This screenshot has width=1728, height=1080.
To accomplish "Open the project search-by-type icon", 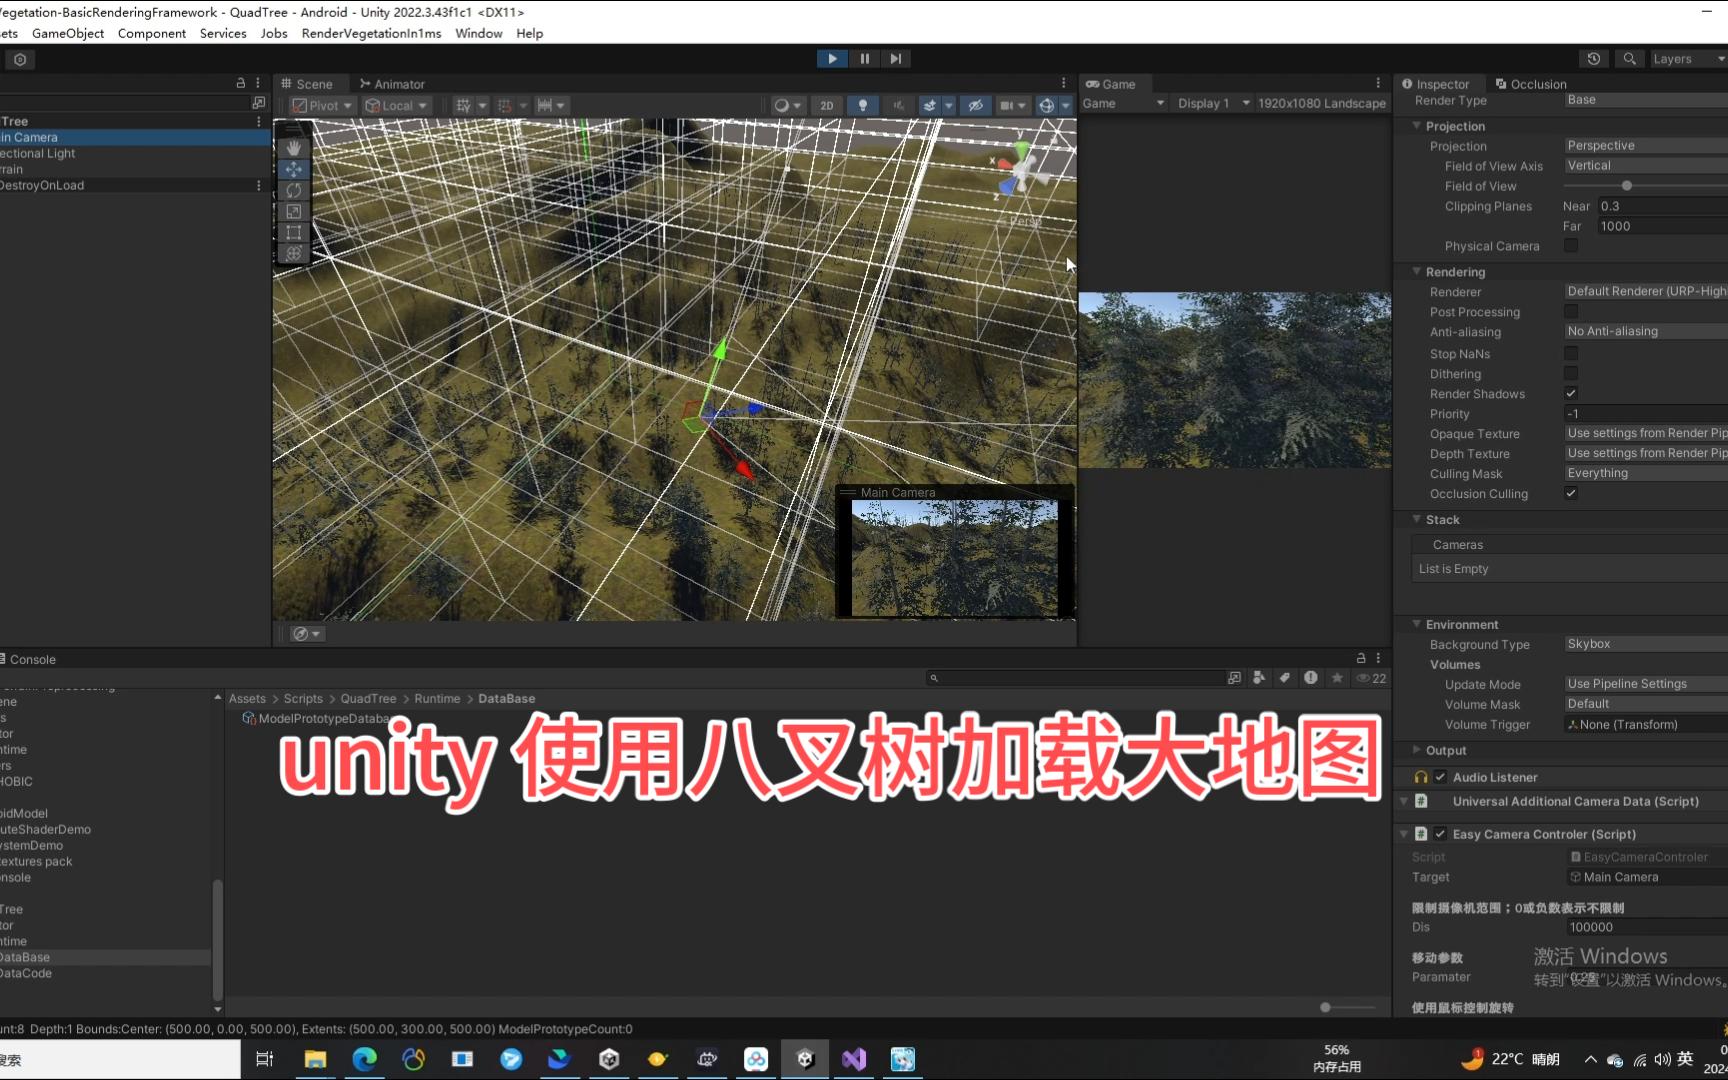I will coord(1259,678).
